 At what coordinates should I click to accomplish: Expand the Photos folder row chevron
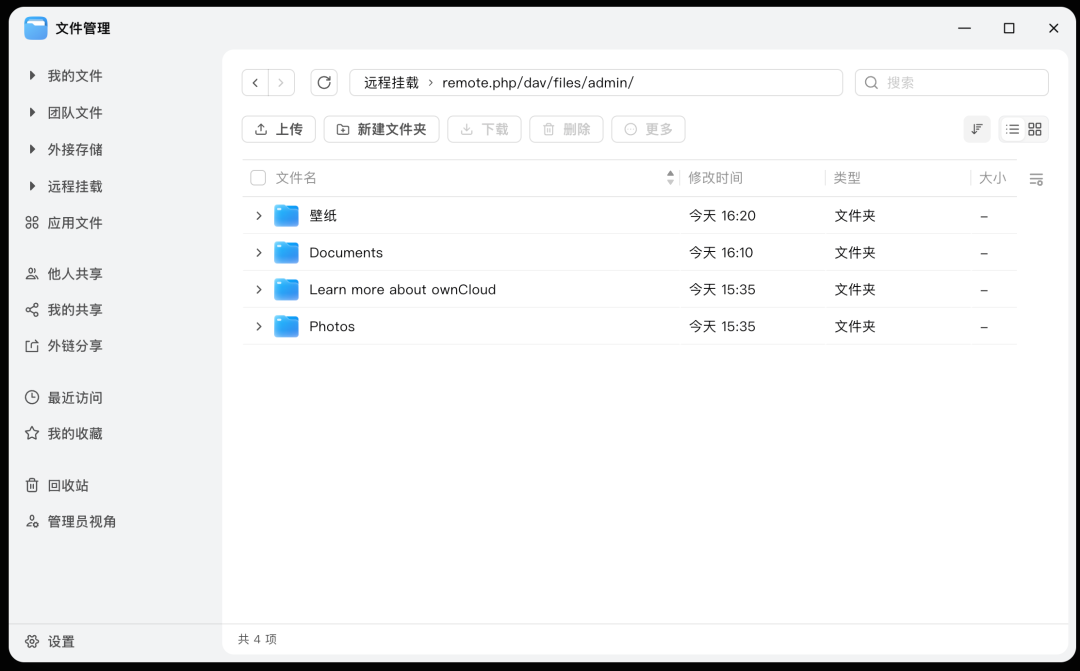[259, 327]
